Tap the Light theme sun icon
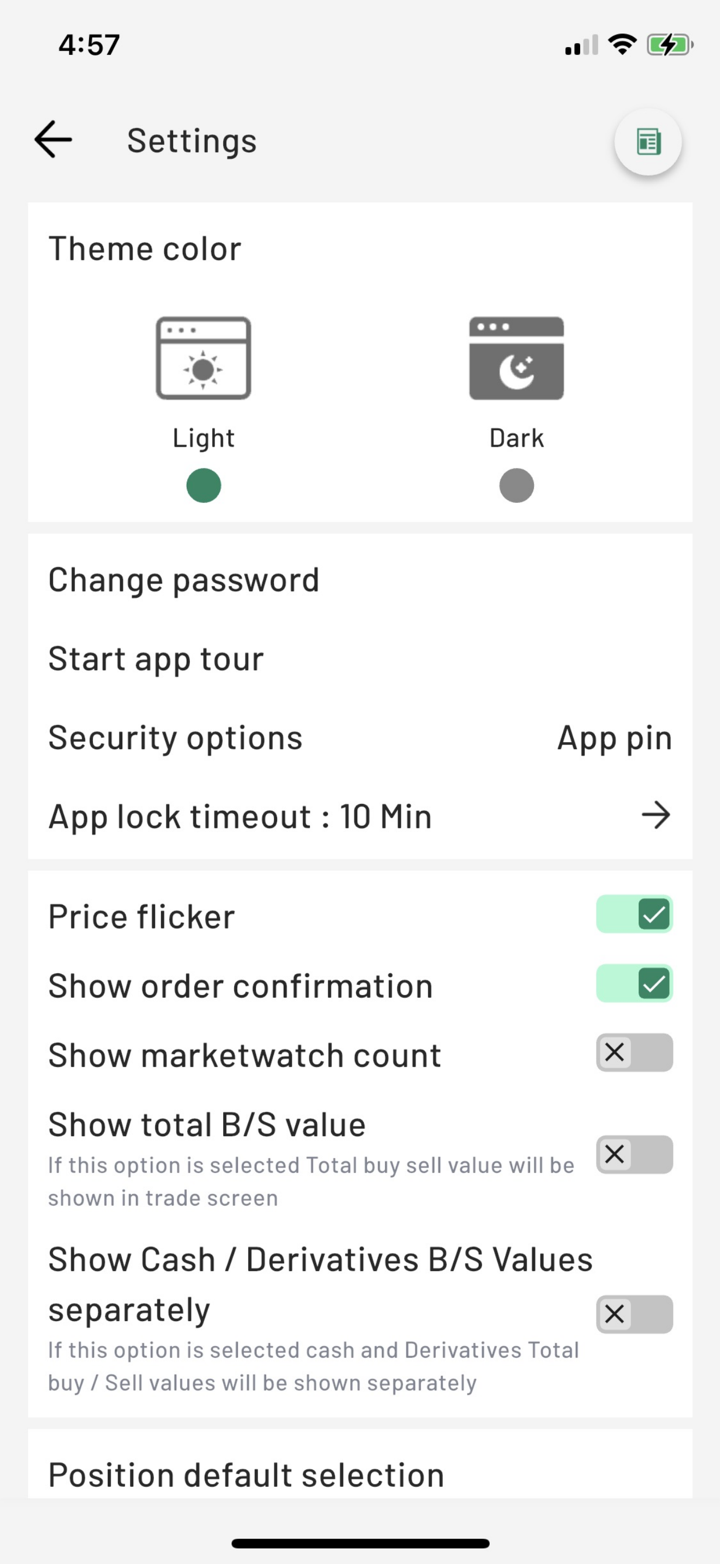Image resolution: width=720 pixels, height=1564 pixels. 203,358
